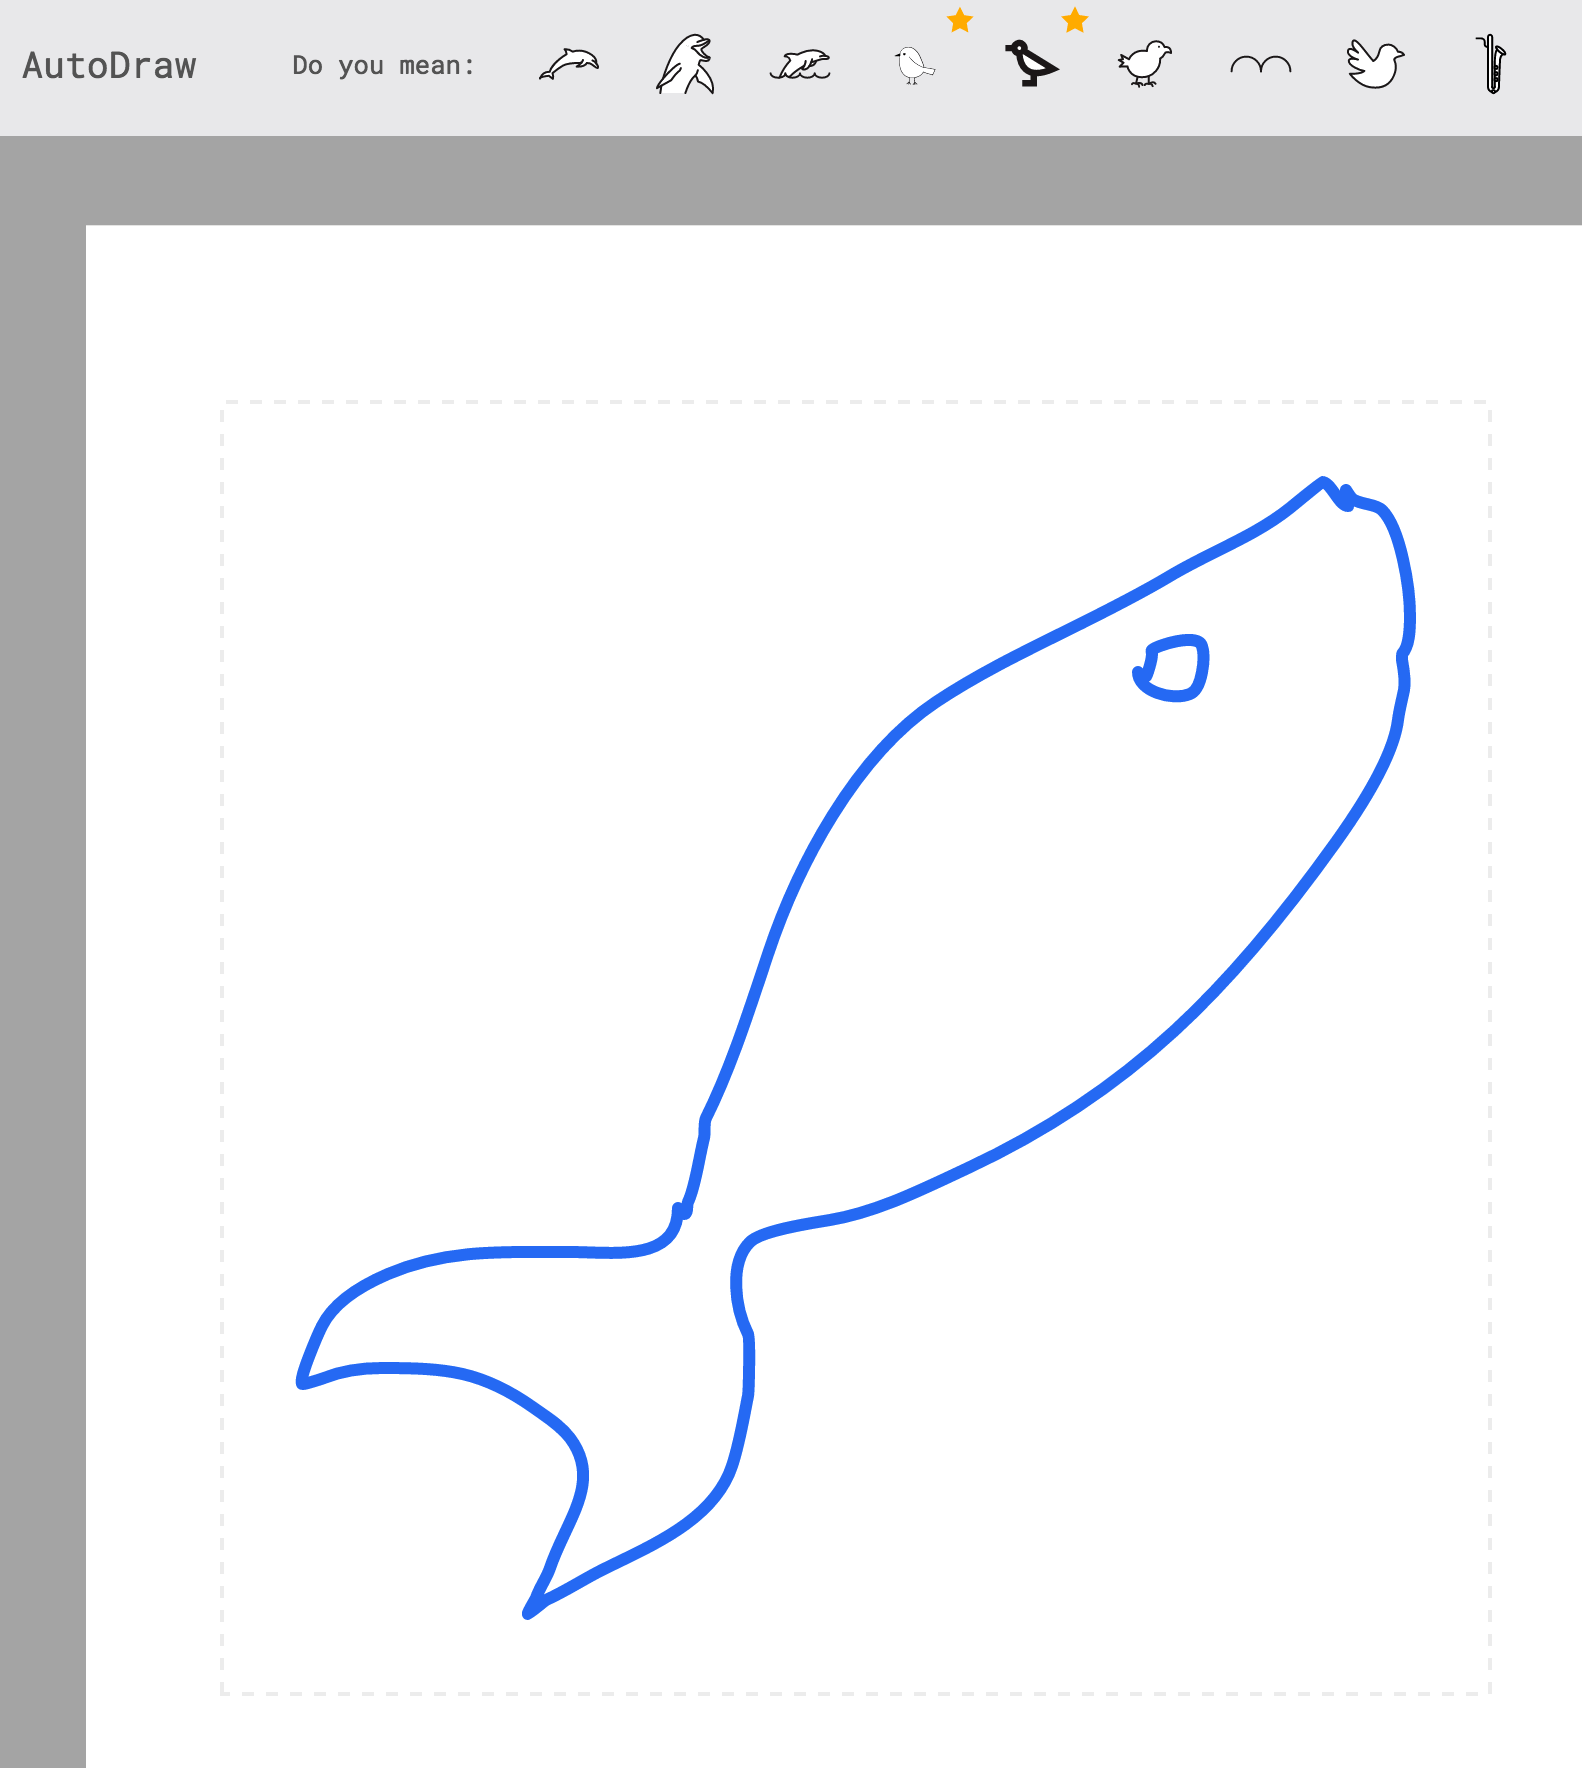Choose the curved seagull wings suggestion
Viewport: 1582px width, 1768px height.
pos(1260,65)
